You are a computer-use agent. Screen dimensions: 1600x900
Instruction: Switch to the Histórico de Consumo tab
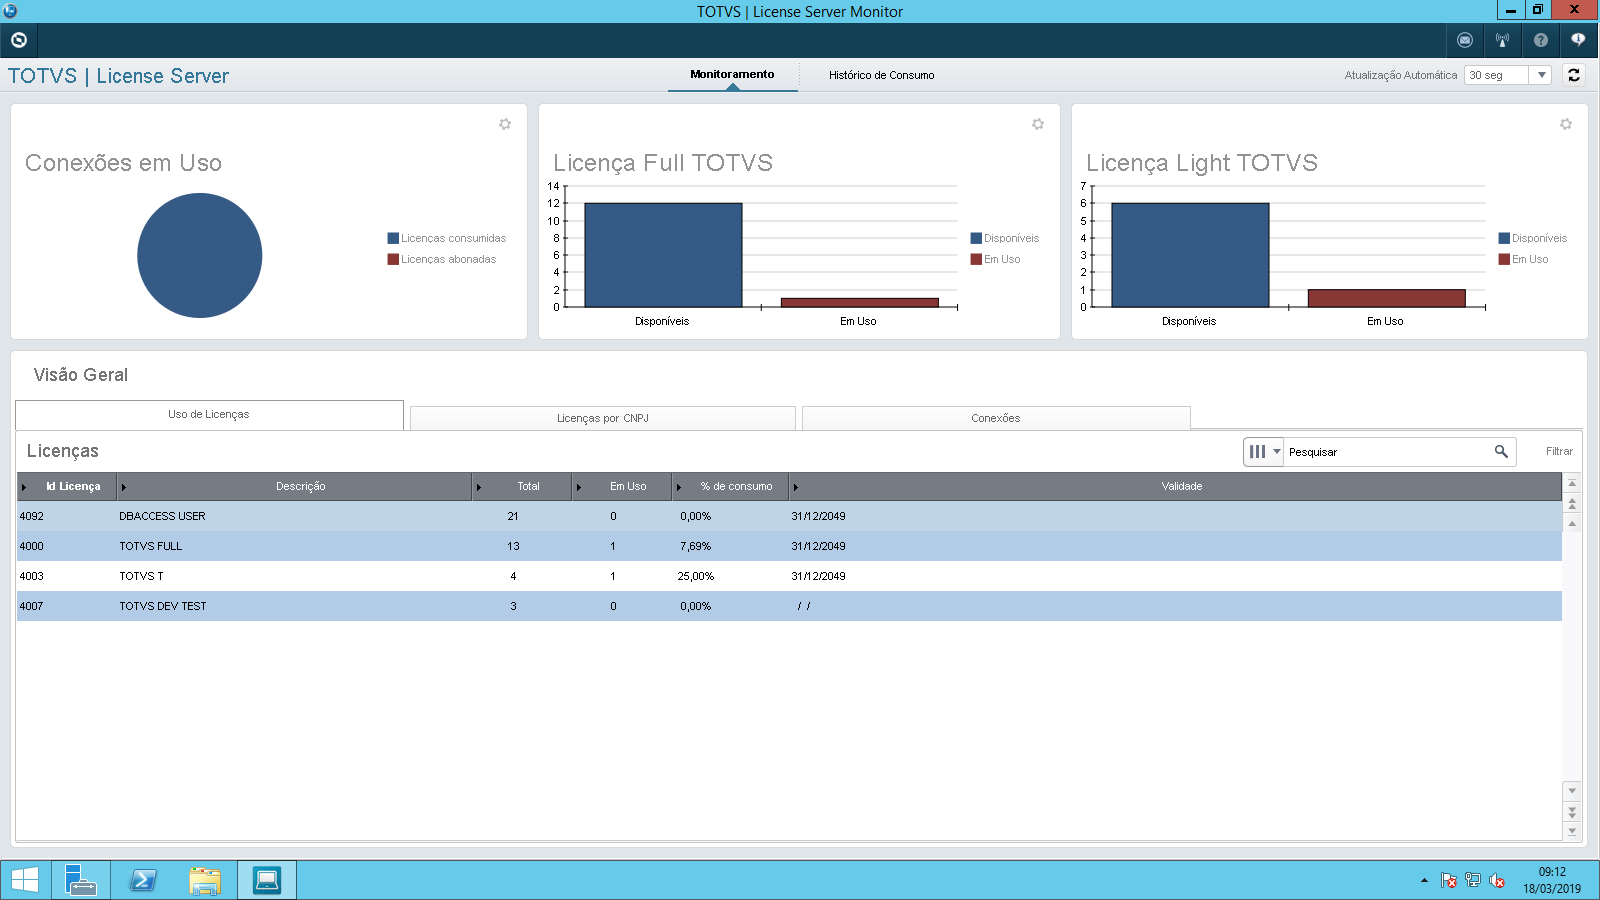pos(882,75)
